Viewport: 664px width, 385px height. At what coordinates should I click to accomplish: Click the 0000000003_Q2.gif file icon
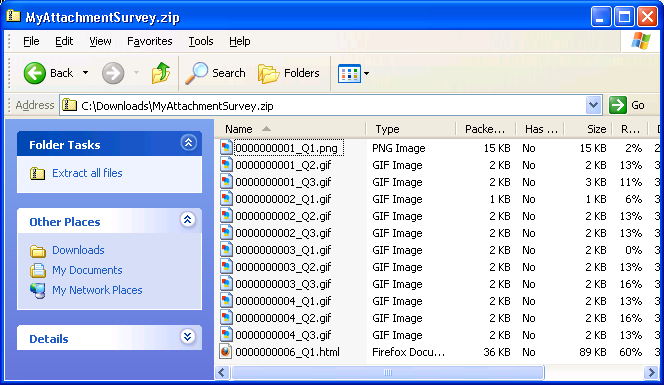click(226, 267)
